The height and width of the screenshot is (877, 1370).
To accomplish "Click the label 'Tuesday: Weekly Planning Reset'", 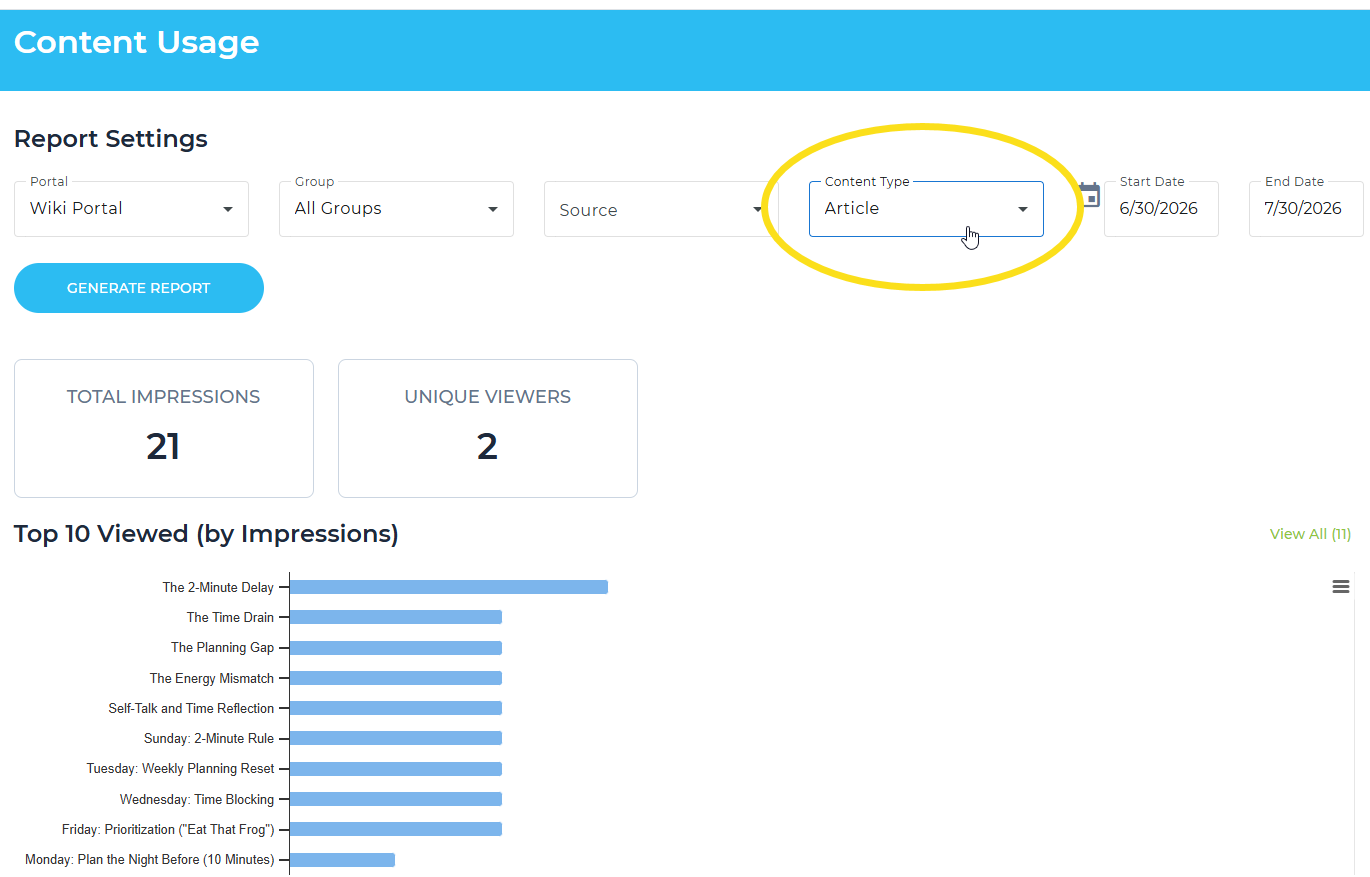I will (x=180, y=769).
